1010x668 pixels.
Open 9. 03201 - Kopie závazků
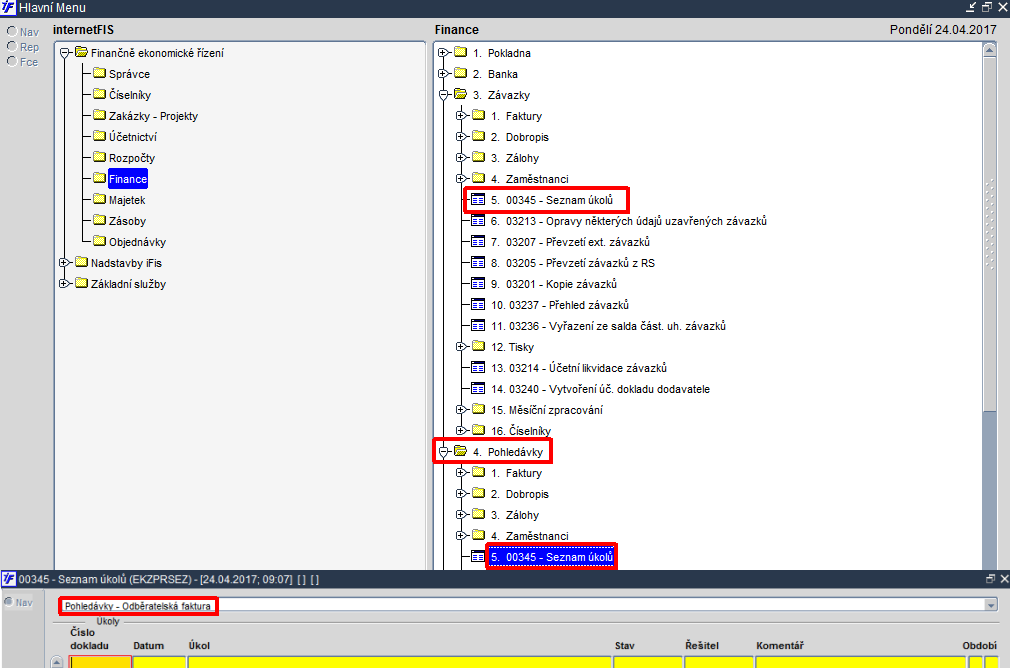coord(554,284)
